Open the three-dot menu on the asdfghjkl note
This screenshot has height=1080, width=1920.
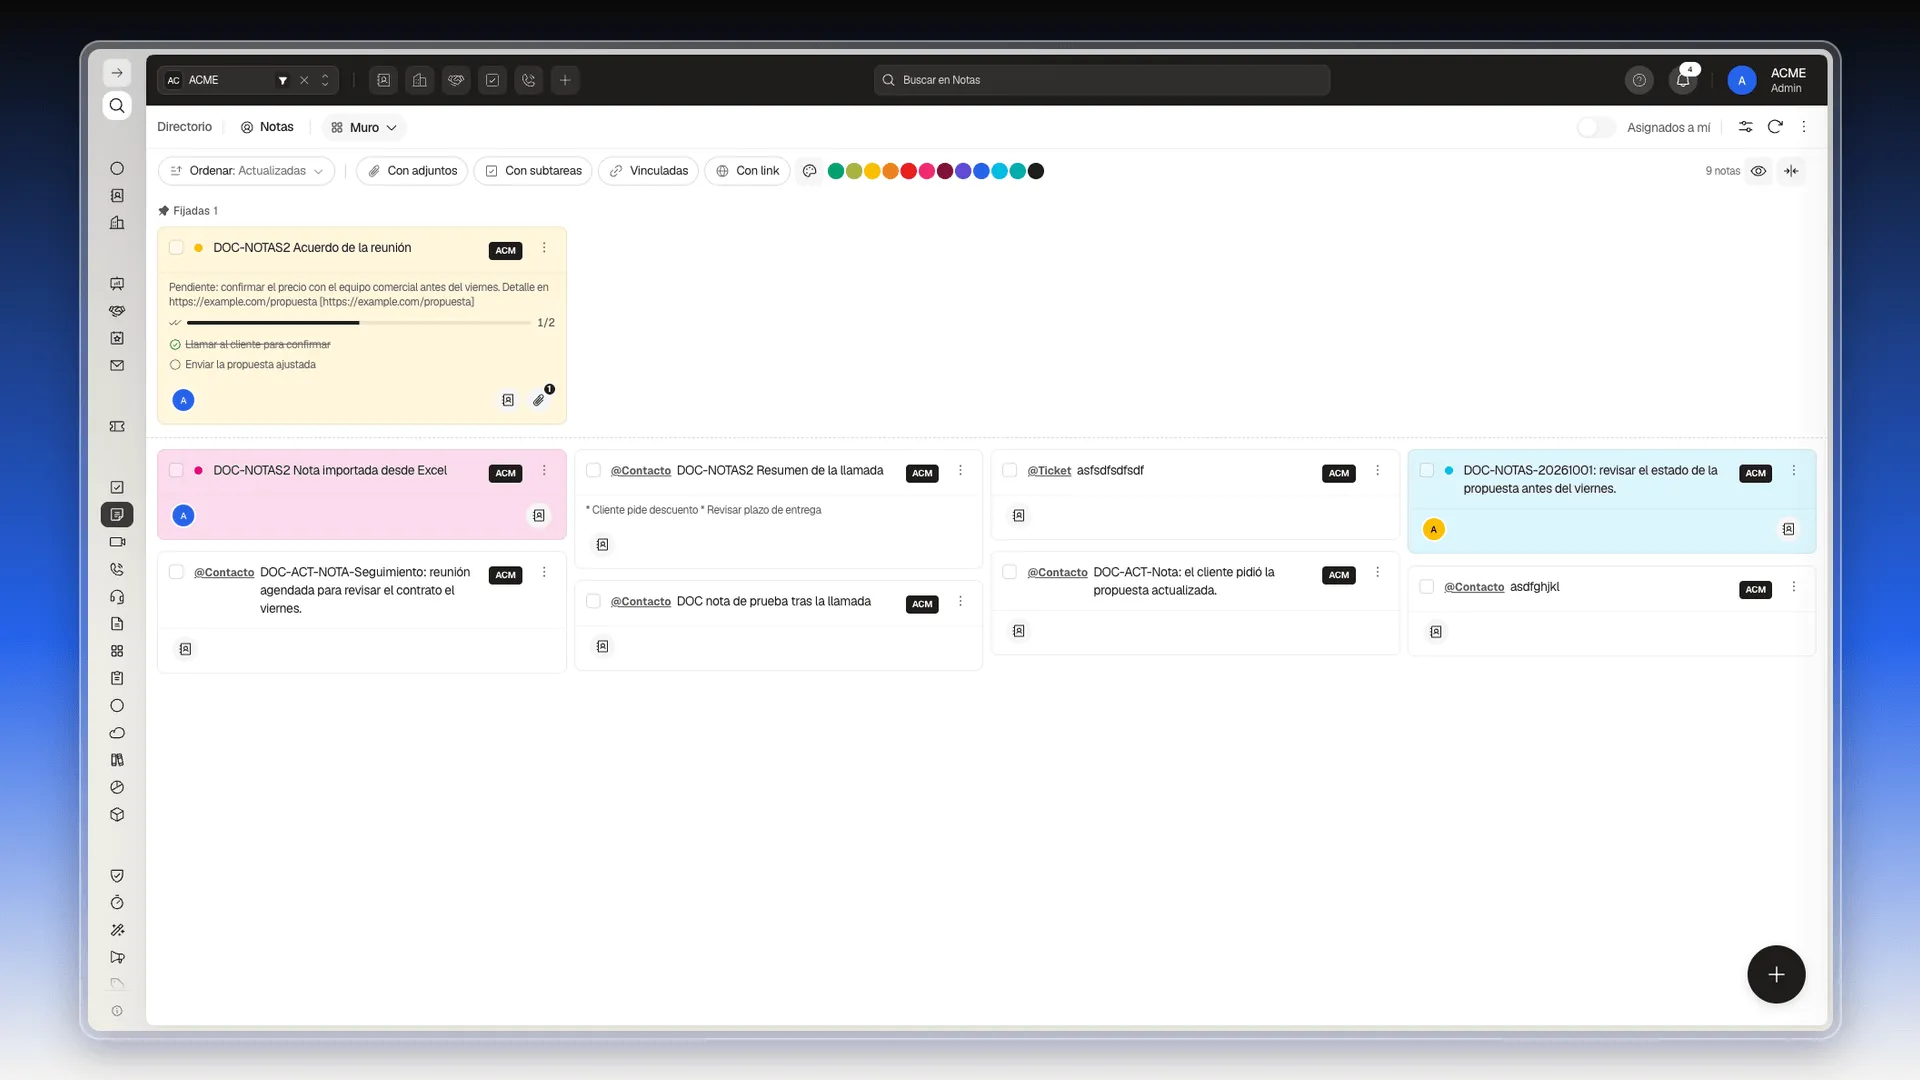pyautogui.click(x=1794, y=587)
